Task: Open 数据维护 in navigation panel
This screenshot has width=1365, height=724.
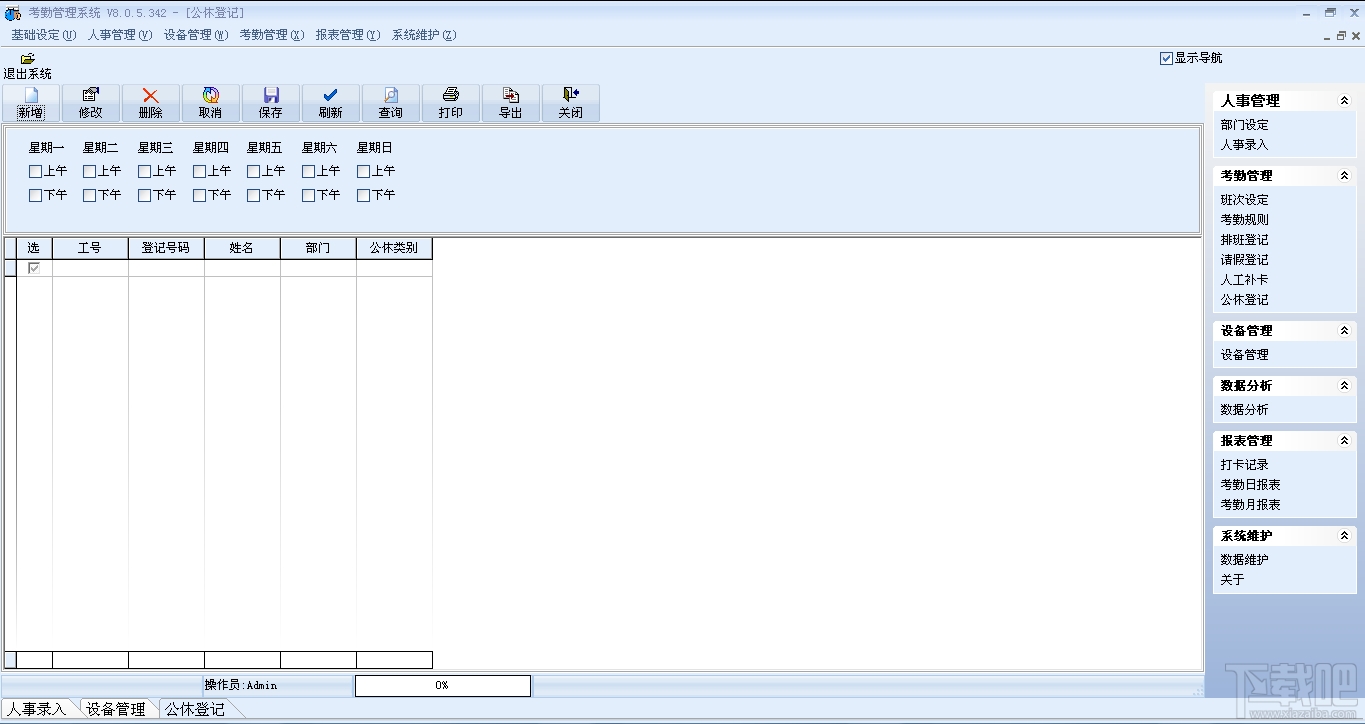Action: click(x=1244, y=560)
